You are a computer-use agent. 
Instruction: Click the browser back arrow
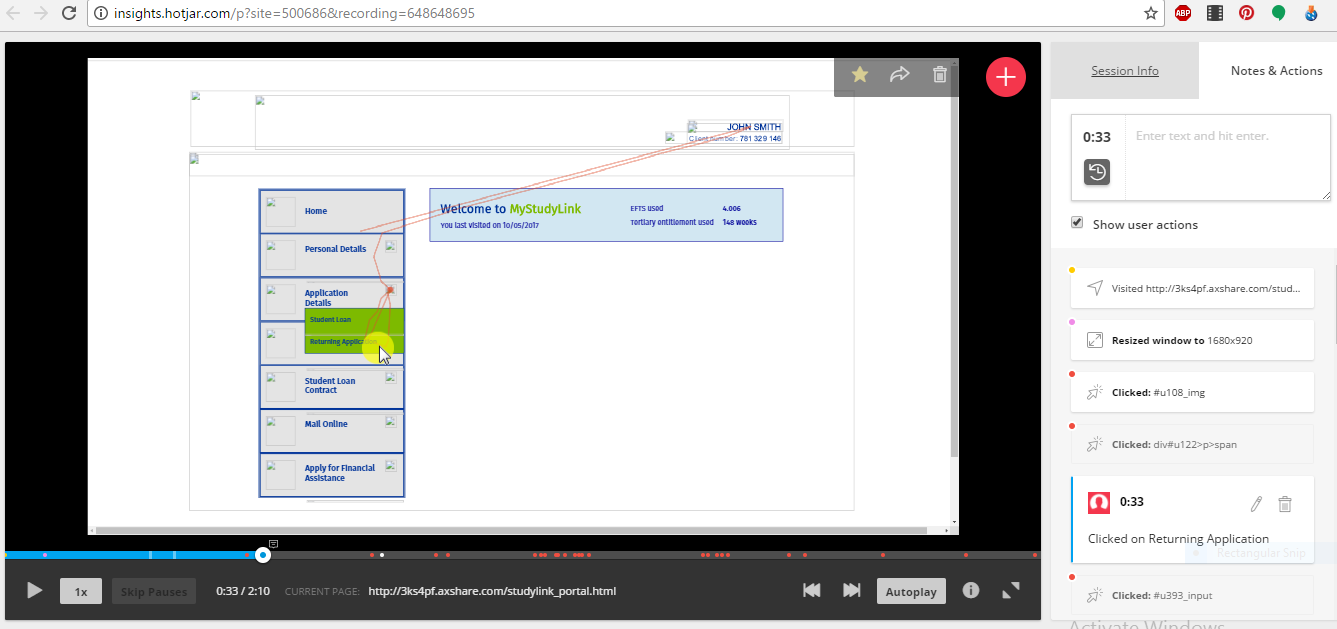point(13,13)
